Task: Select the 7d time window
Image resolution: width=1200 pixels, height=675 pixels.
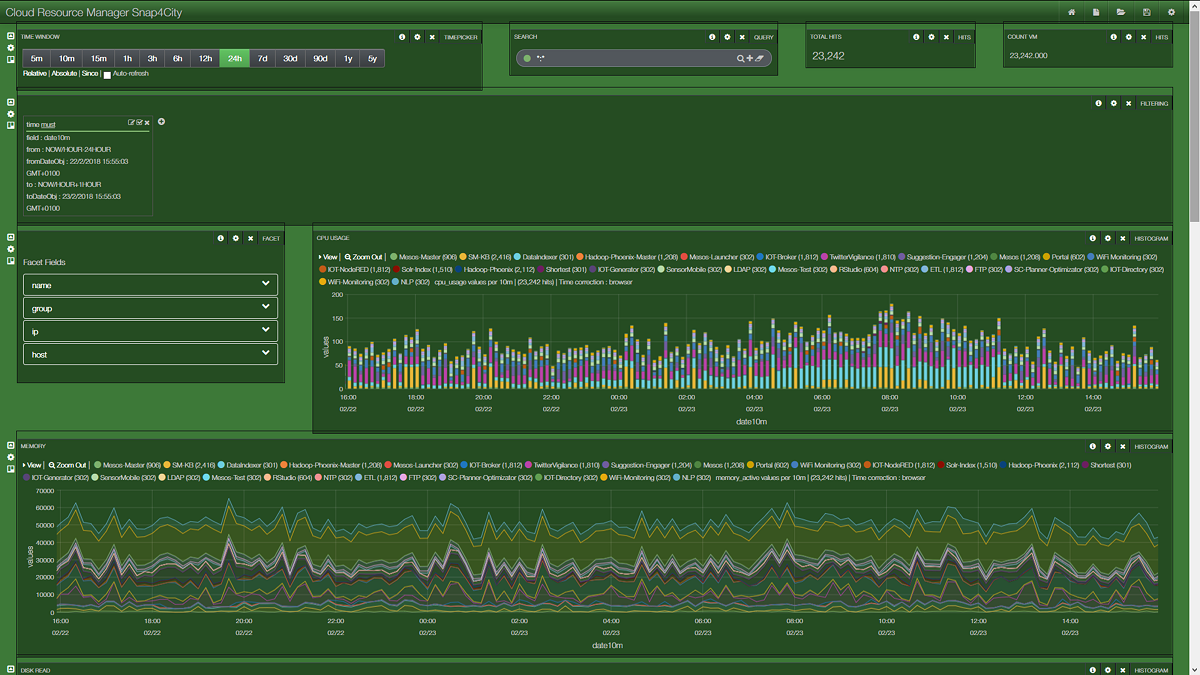Action: click(x=262, y=59)
